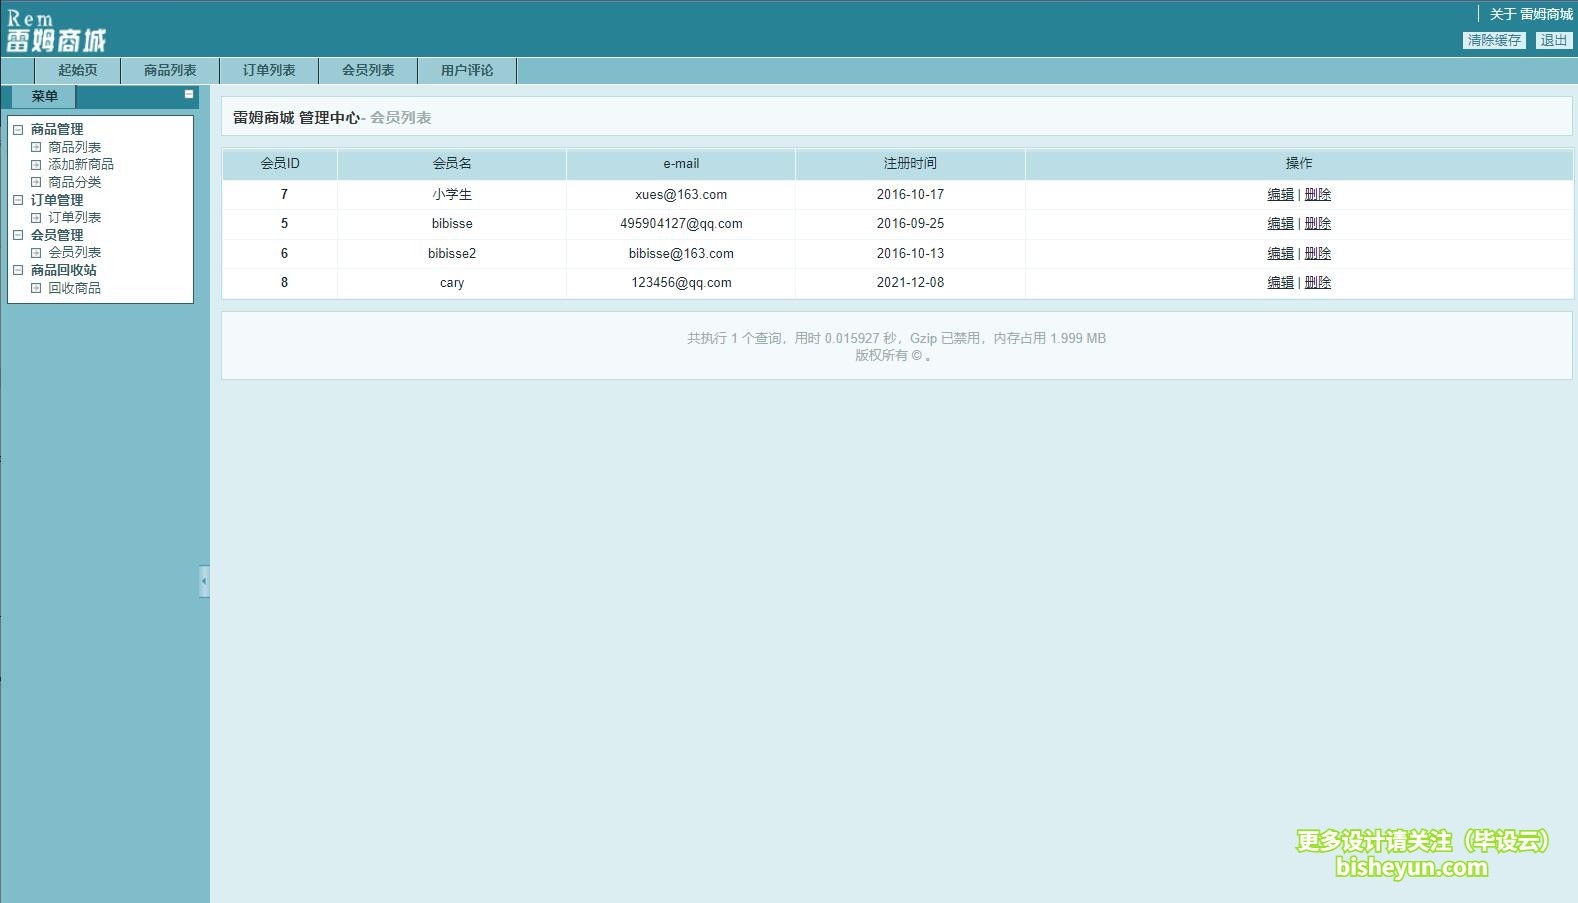Go to the 用户评论 tab
This screenshot has width=1578, height=903.
(x=467, y=70)
